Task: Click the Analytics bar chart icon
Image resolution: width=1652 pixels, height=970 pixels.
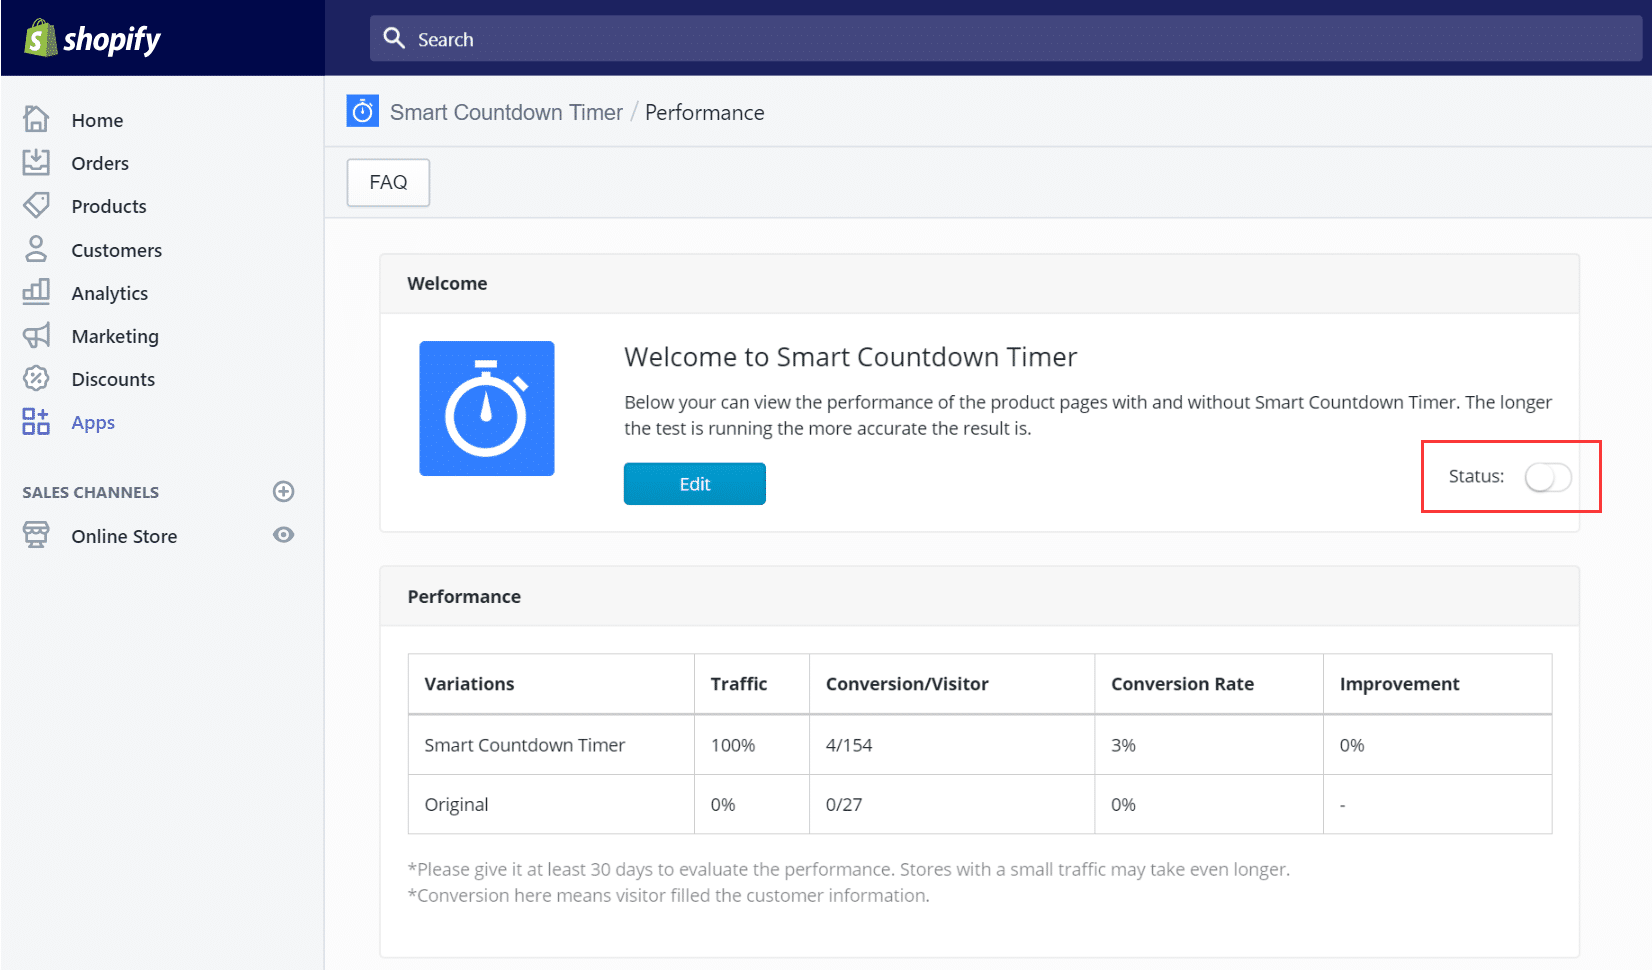Action: 36,292
